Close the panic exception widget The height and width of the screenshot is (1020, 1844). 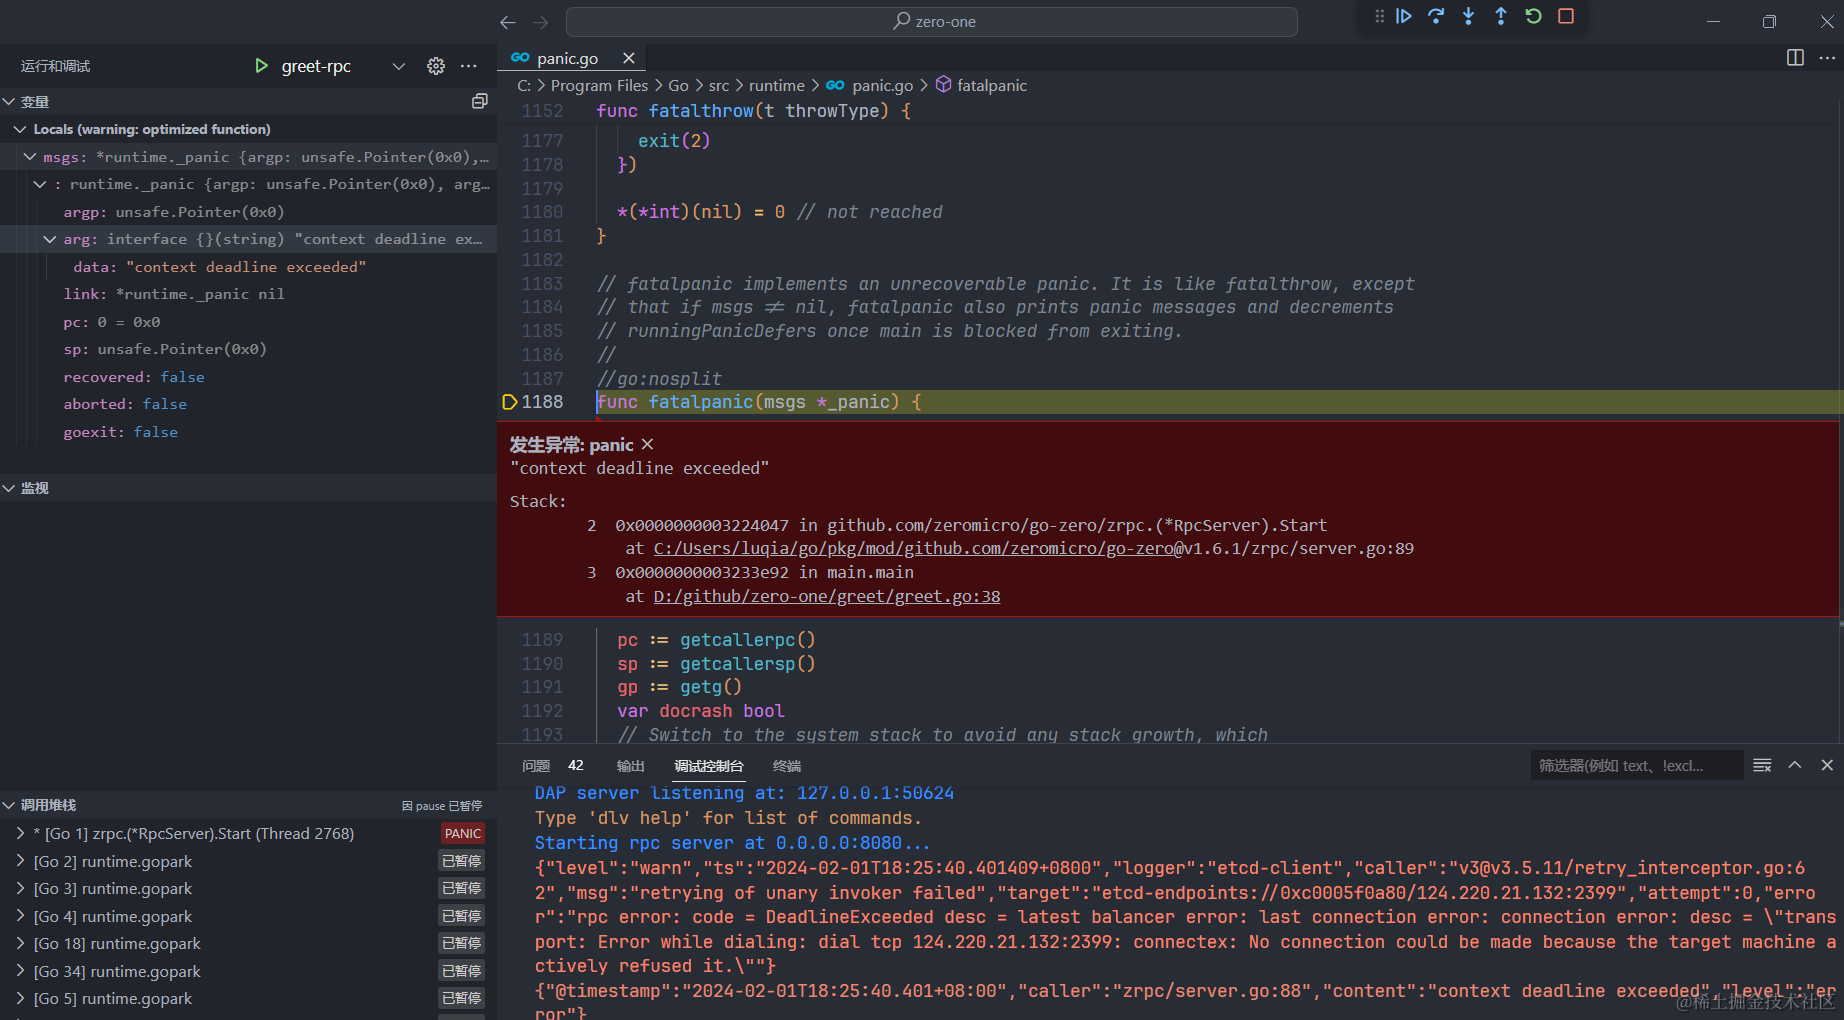pyautogui.click(x=647, y=444)
